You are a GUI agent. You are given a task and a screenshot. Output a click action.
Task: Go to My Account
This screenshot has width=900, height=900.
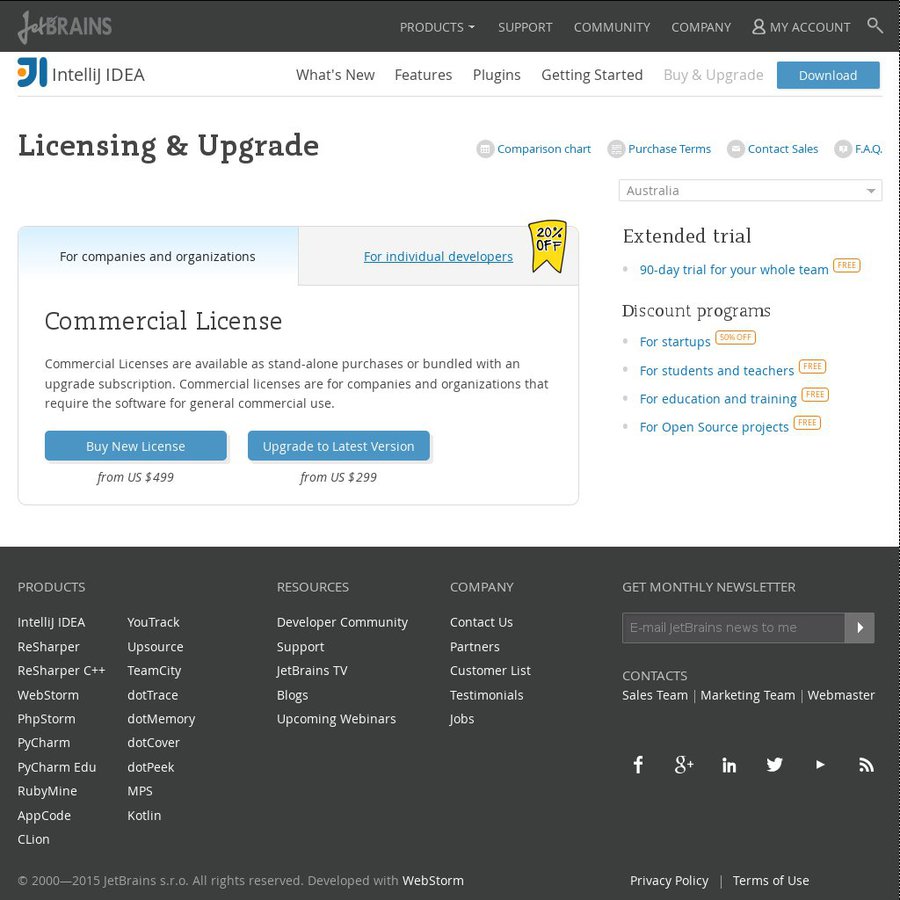(801, 27)
